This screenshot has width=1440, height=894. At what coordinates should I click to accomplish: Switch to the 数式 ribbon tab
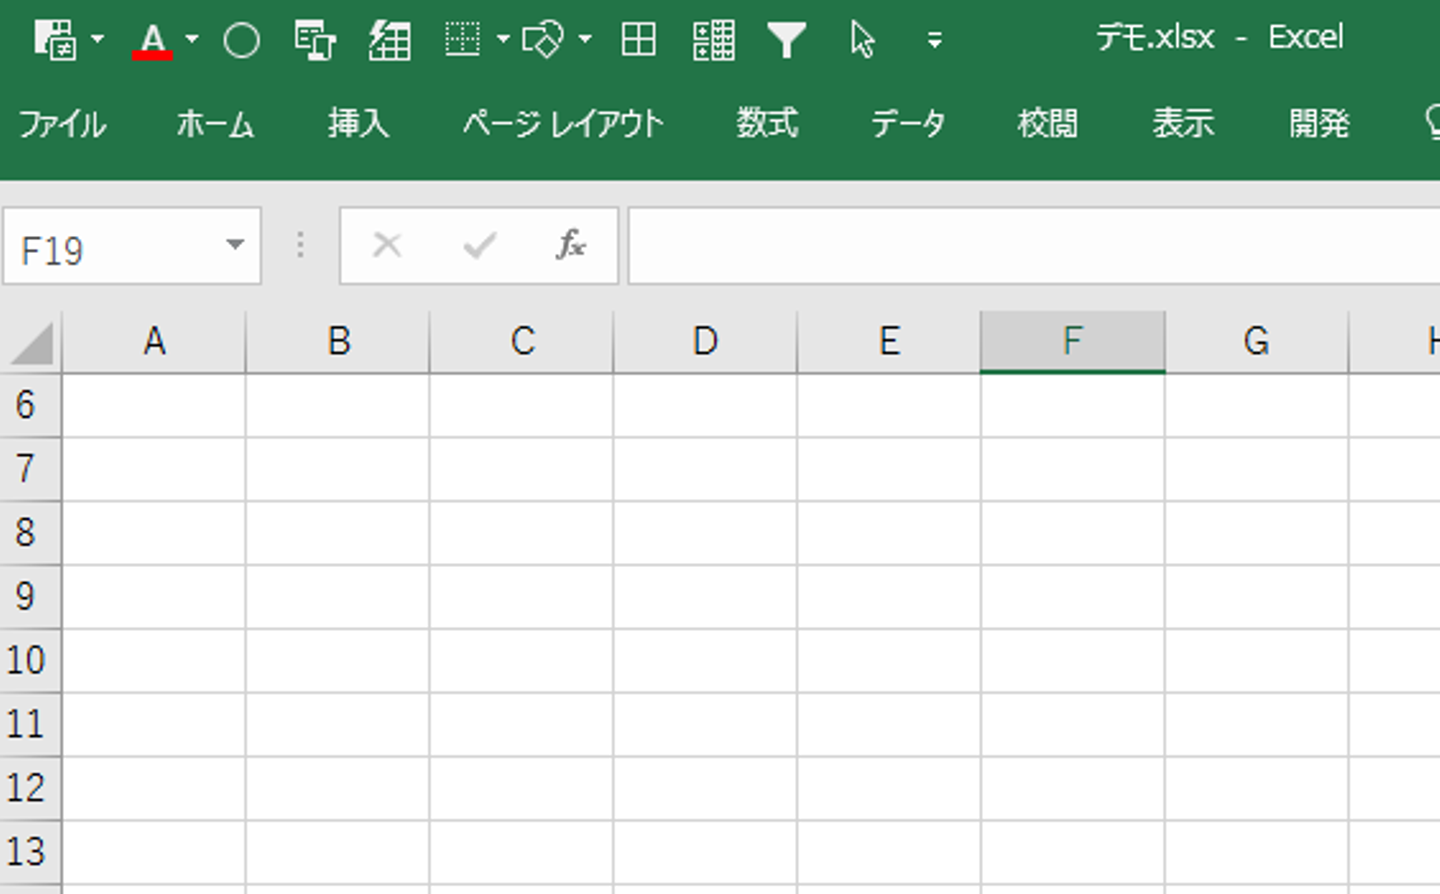click(x=767, y=124)
